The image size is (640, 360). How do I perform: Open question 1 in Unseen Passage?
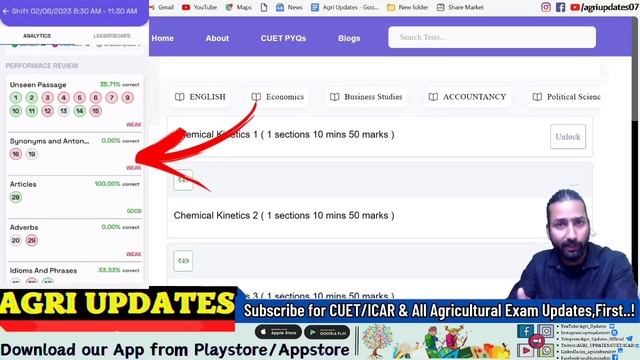pos(16,98)
